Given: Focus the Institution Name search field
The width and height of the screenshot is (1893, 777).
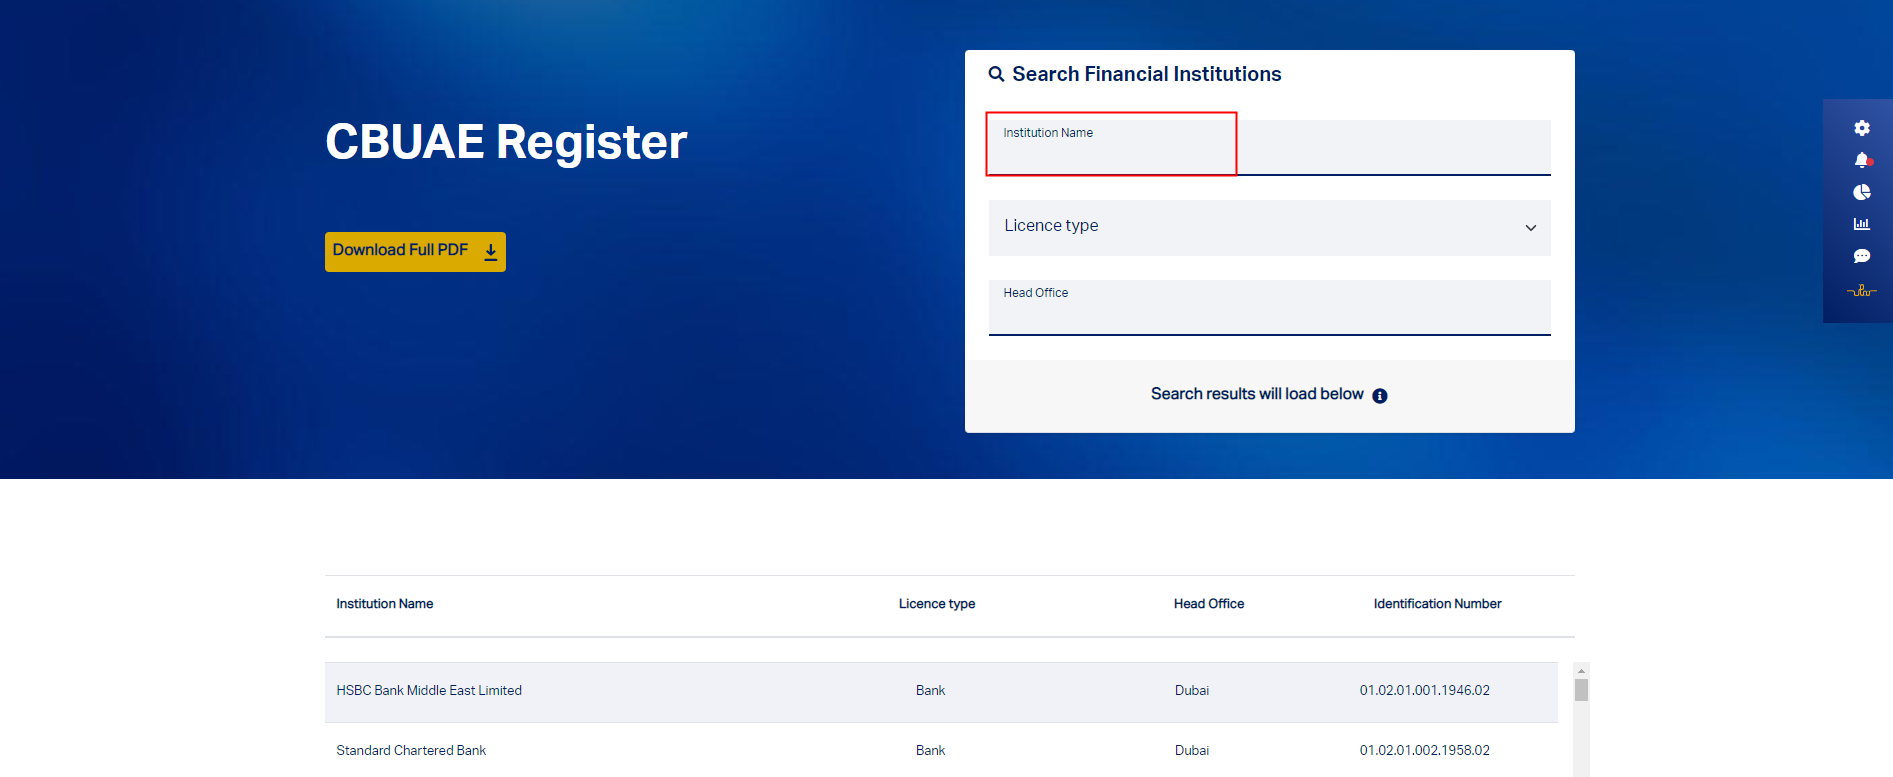Looking at the screenshot, I should pyautogui.click(x=1268, y=150).
